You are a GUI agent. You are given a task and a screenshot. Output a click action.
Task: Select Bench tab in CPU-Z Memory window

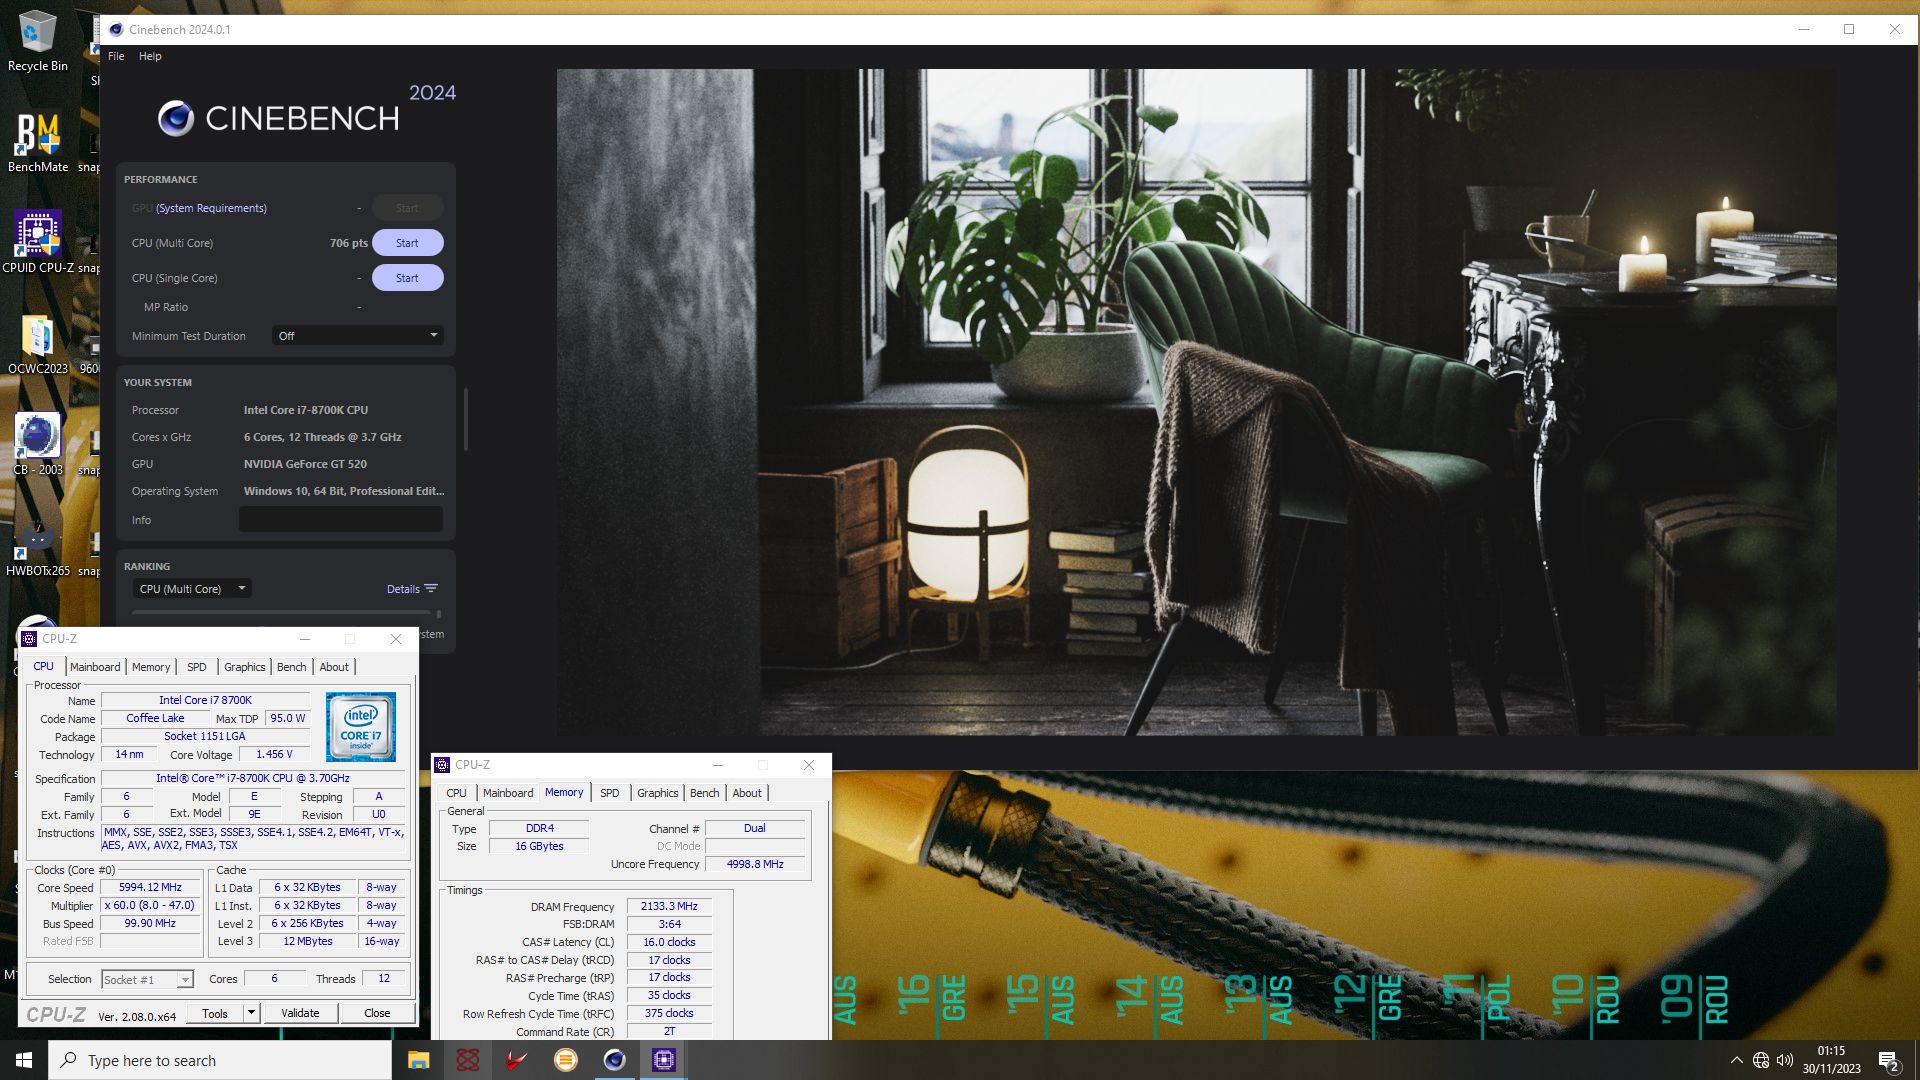pyautogui.click(x=705, y=793)
